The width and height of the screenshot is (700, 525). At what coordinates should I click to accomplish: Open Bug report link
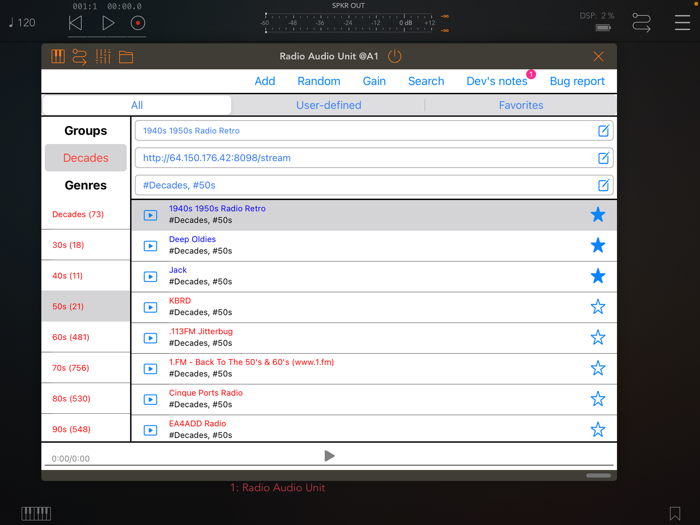(x=577, y=81)
